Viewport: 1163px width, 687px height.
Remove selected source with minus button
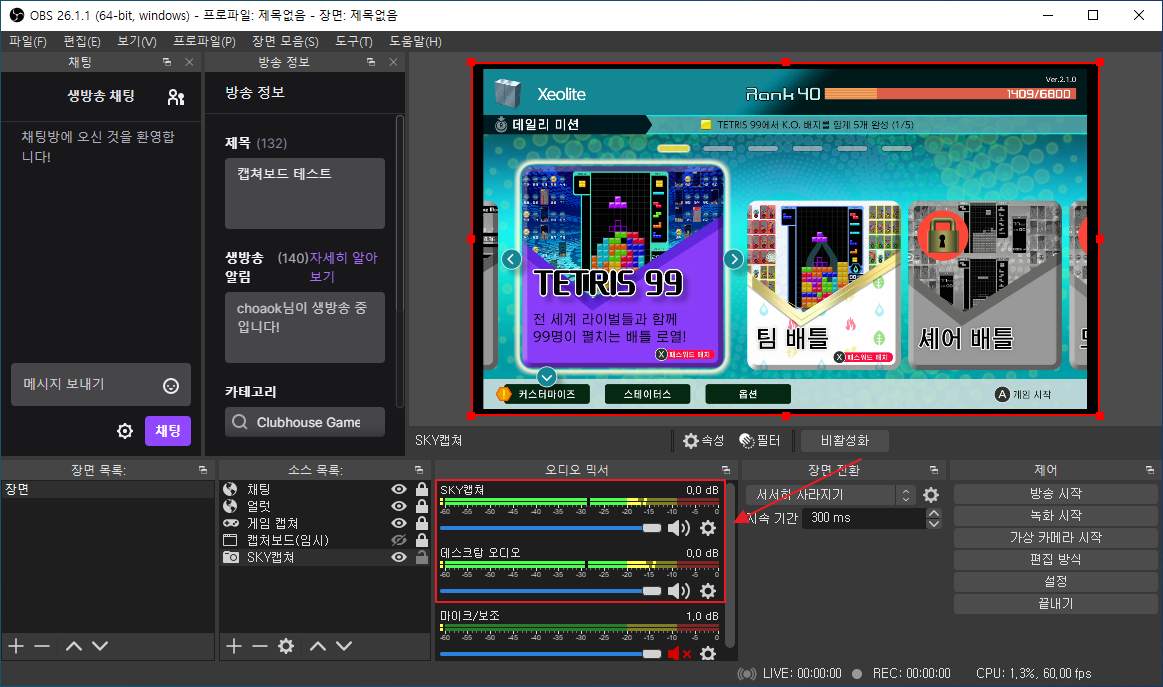pos(260,646)
